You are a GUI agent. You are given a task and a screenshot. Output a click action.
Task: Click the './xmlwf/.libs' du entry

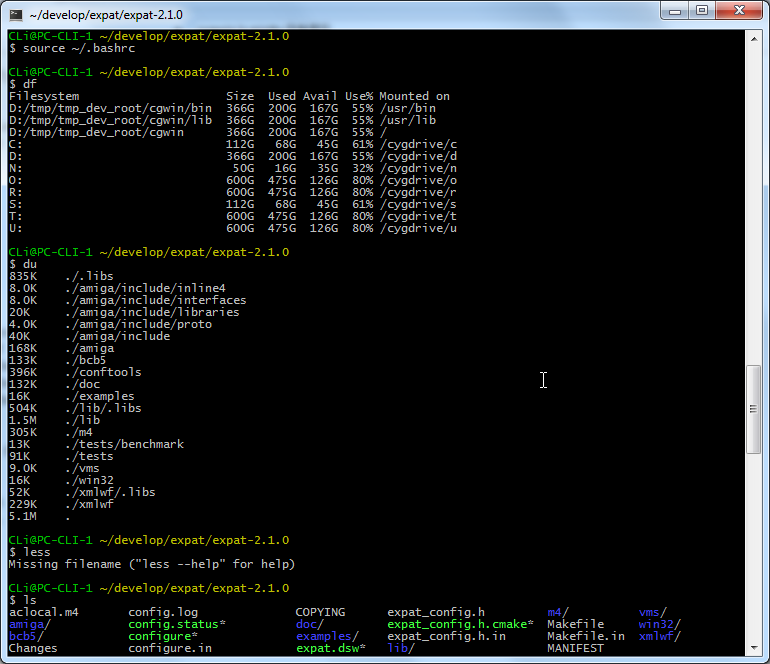[x=110, y=492]
